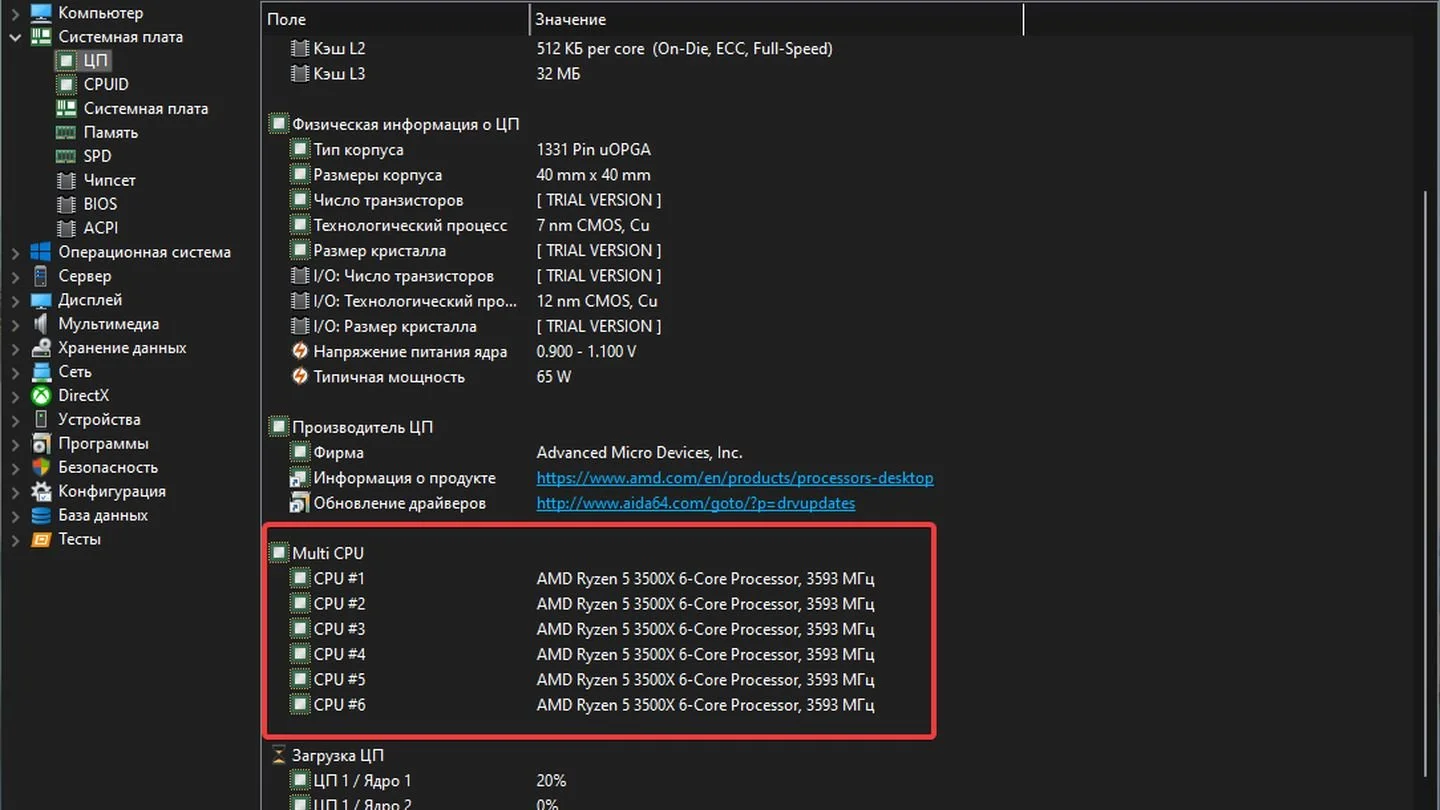
Task: Expand the Компьютер branch arrow
Action: pos(15,13)
